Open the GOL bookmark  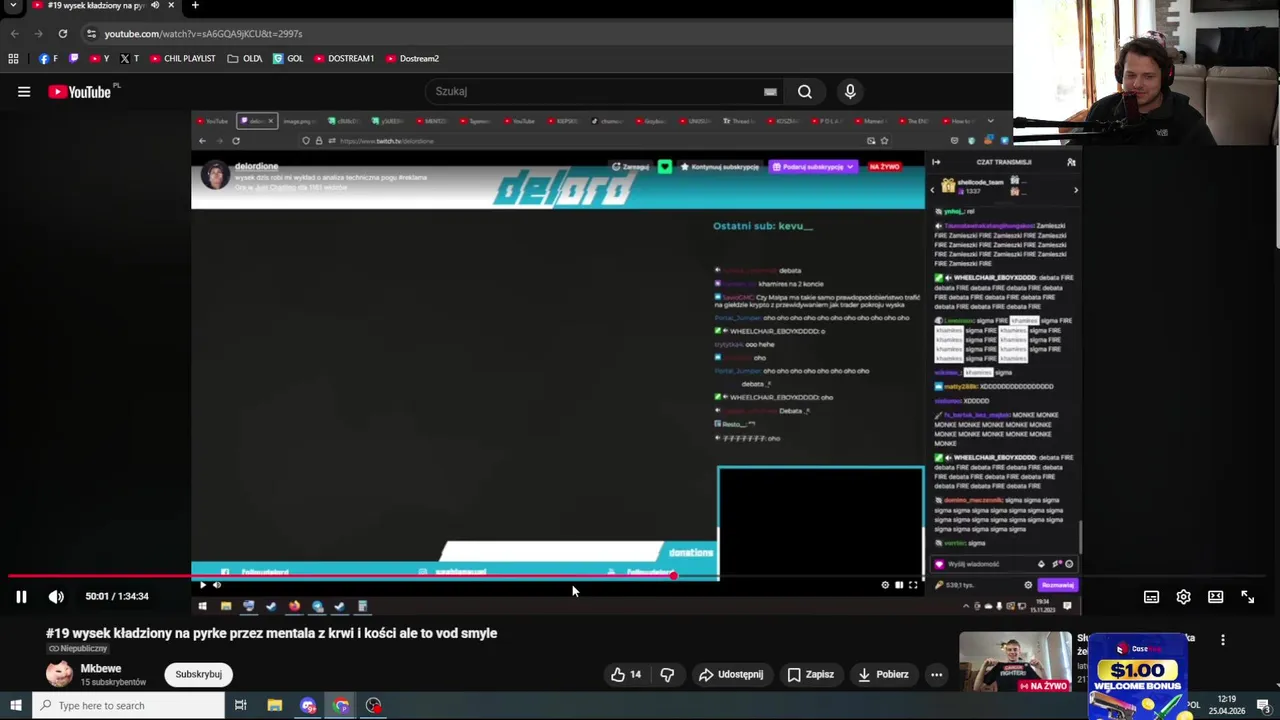point(288,58)
